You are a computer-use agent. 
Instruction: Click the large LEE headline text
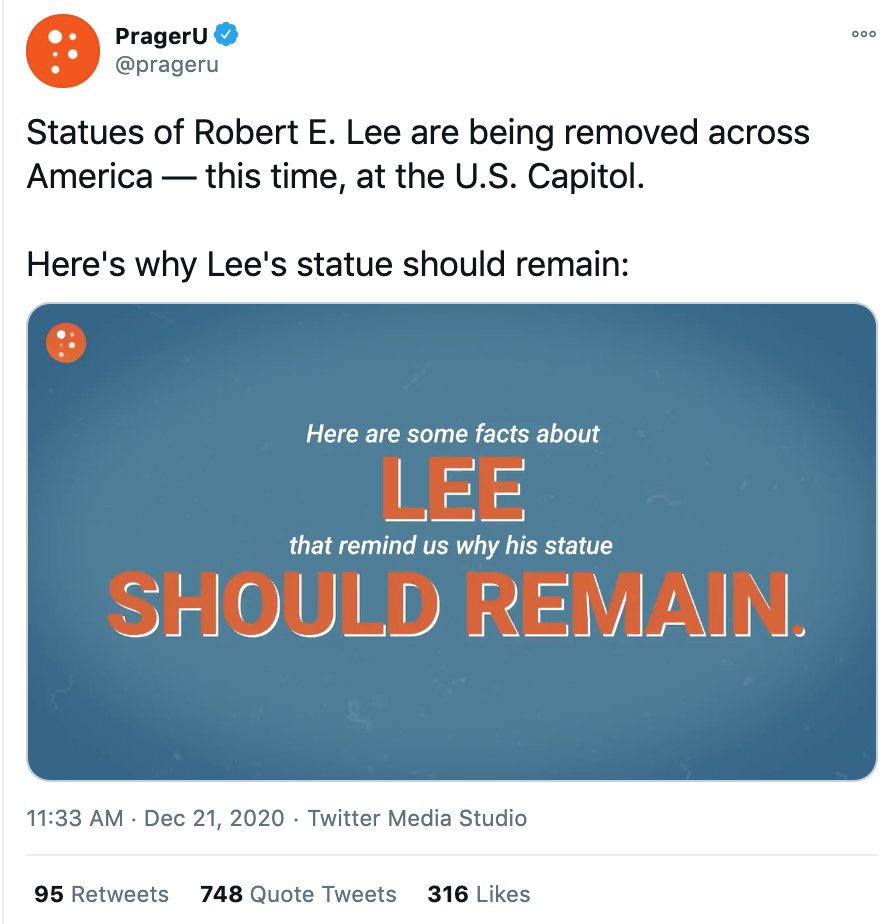(453, 489)
